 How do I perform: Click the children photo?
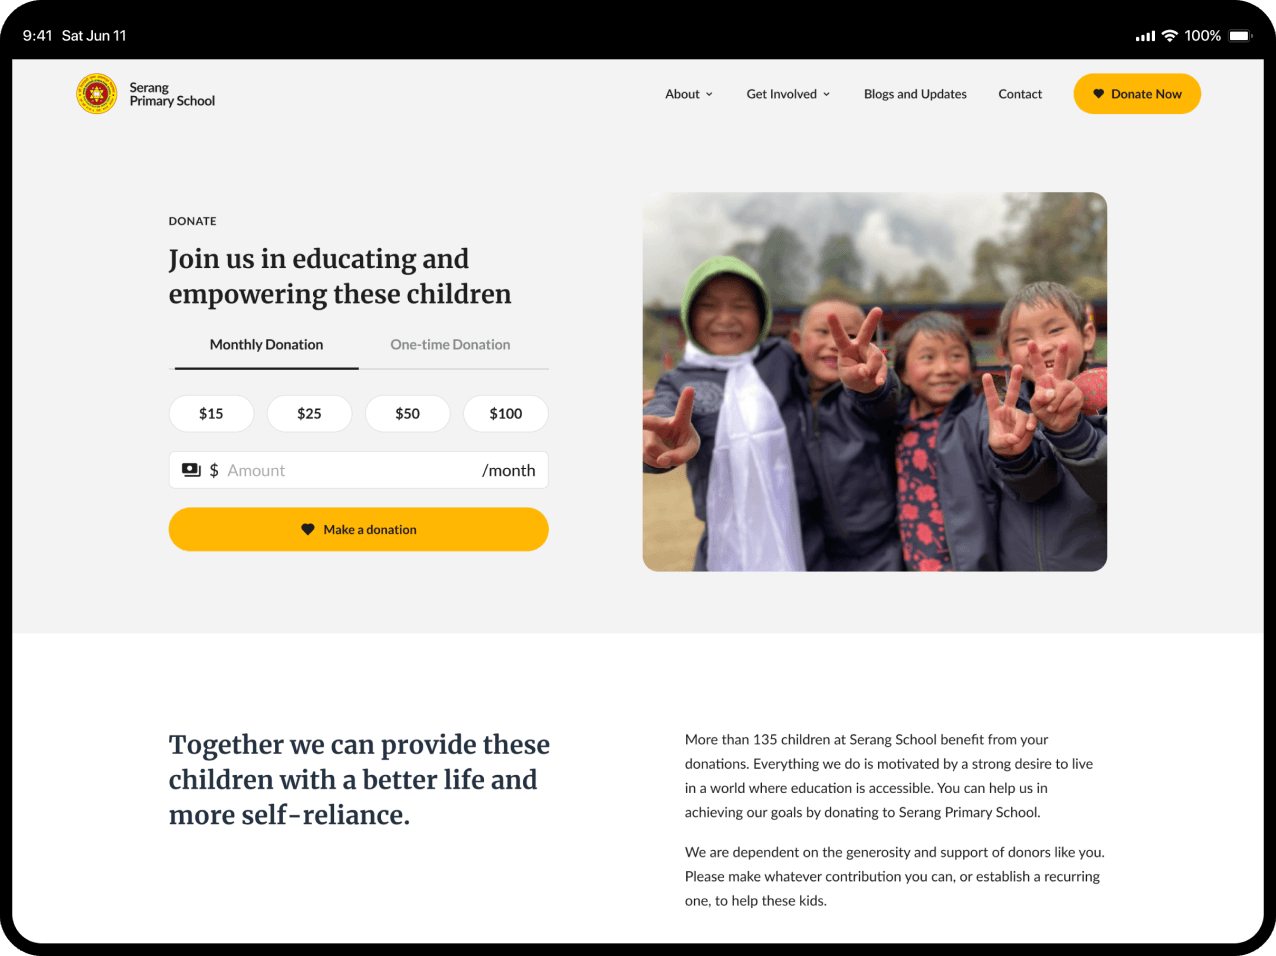[874, 382]
